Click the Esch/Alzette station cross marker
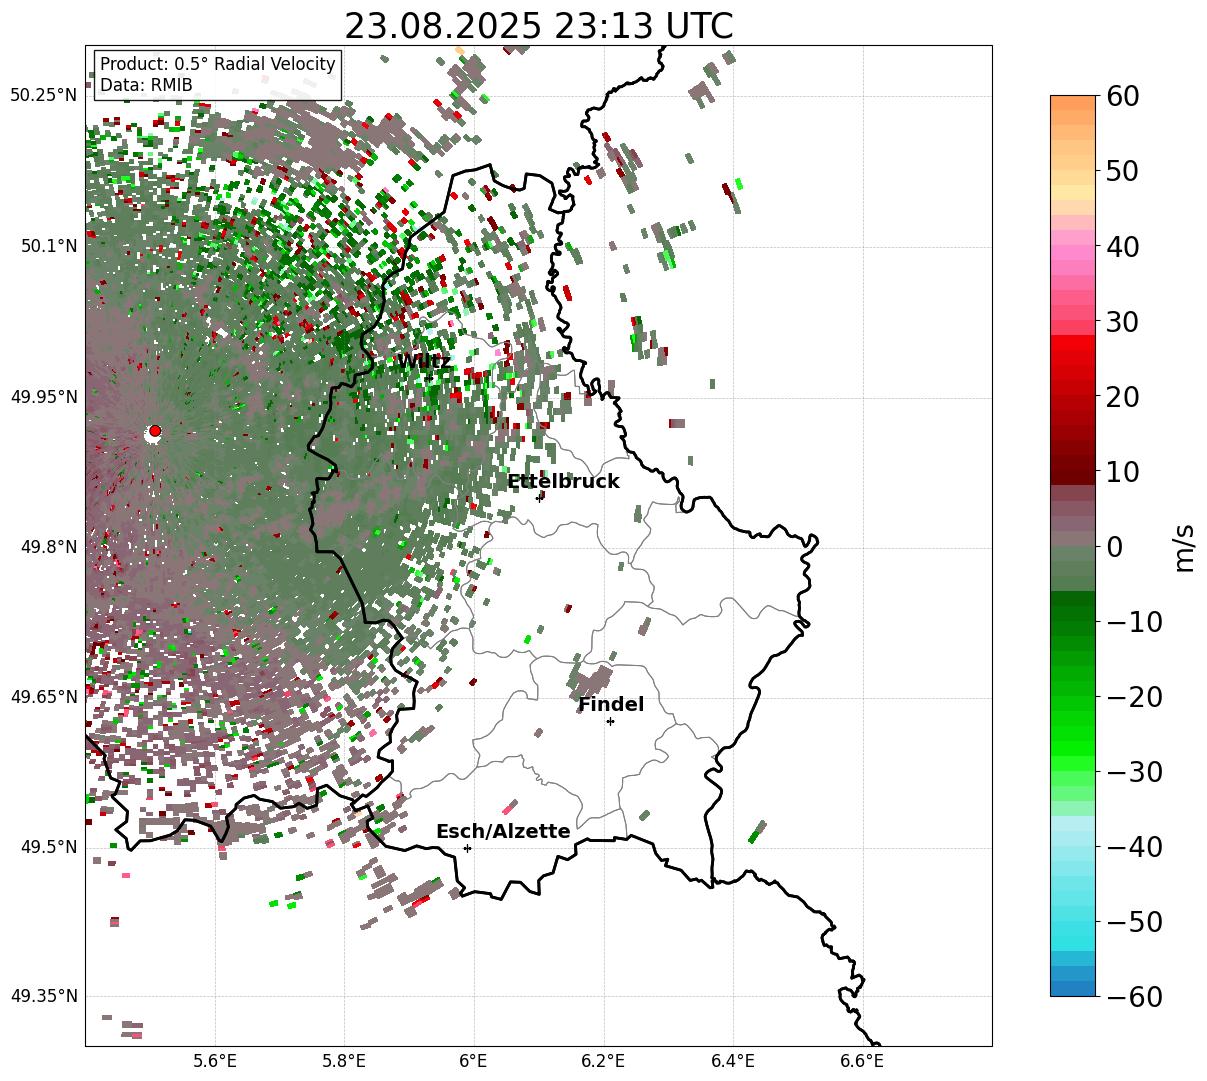The height and width of the screenshot is (1081, 1207). [x=467, y=848]
